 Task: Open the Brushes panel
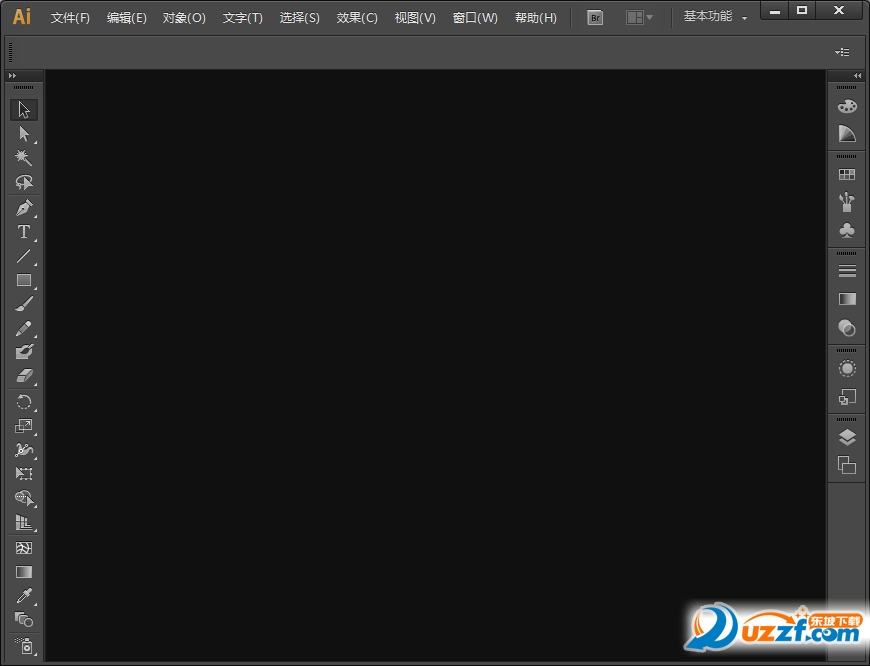click(x=847, y=203)
